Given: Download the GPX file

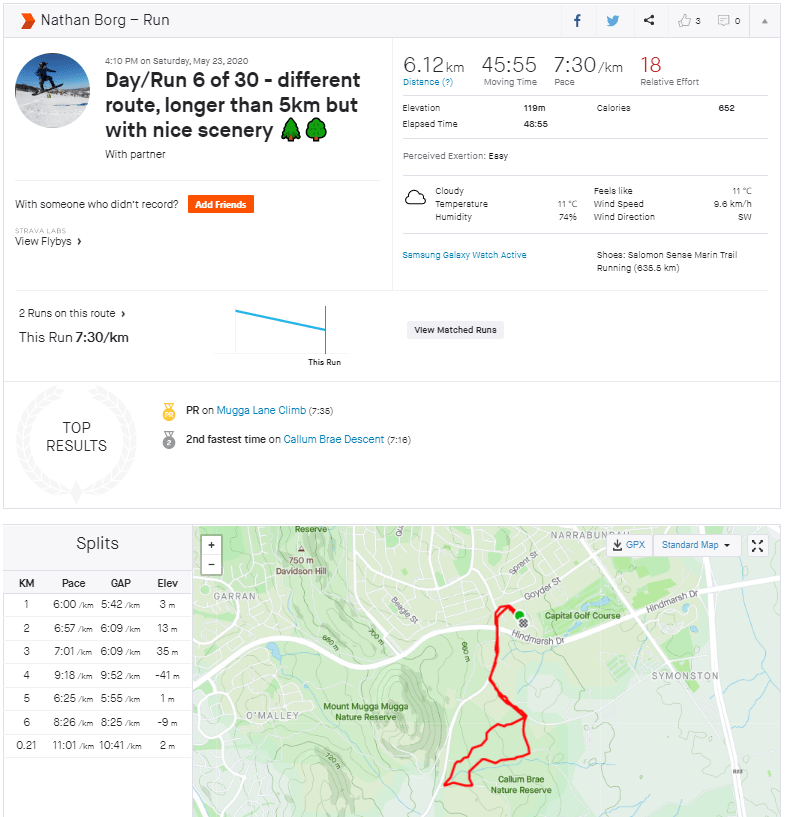Looking at the screenshot, I should pos(629,545).
